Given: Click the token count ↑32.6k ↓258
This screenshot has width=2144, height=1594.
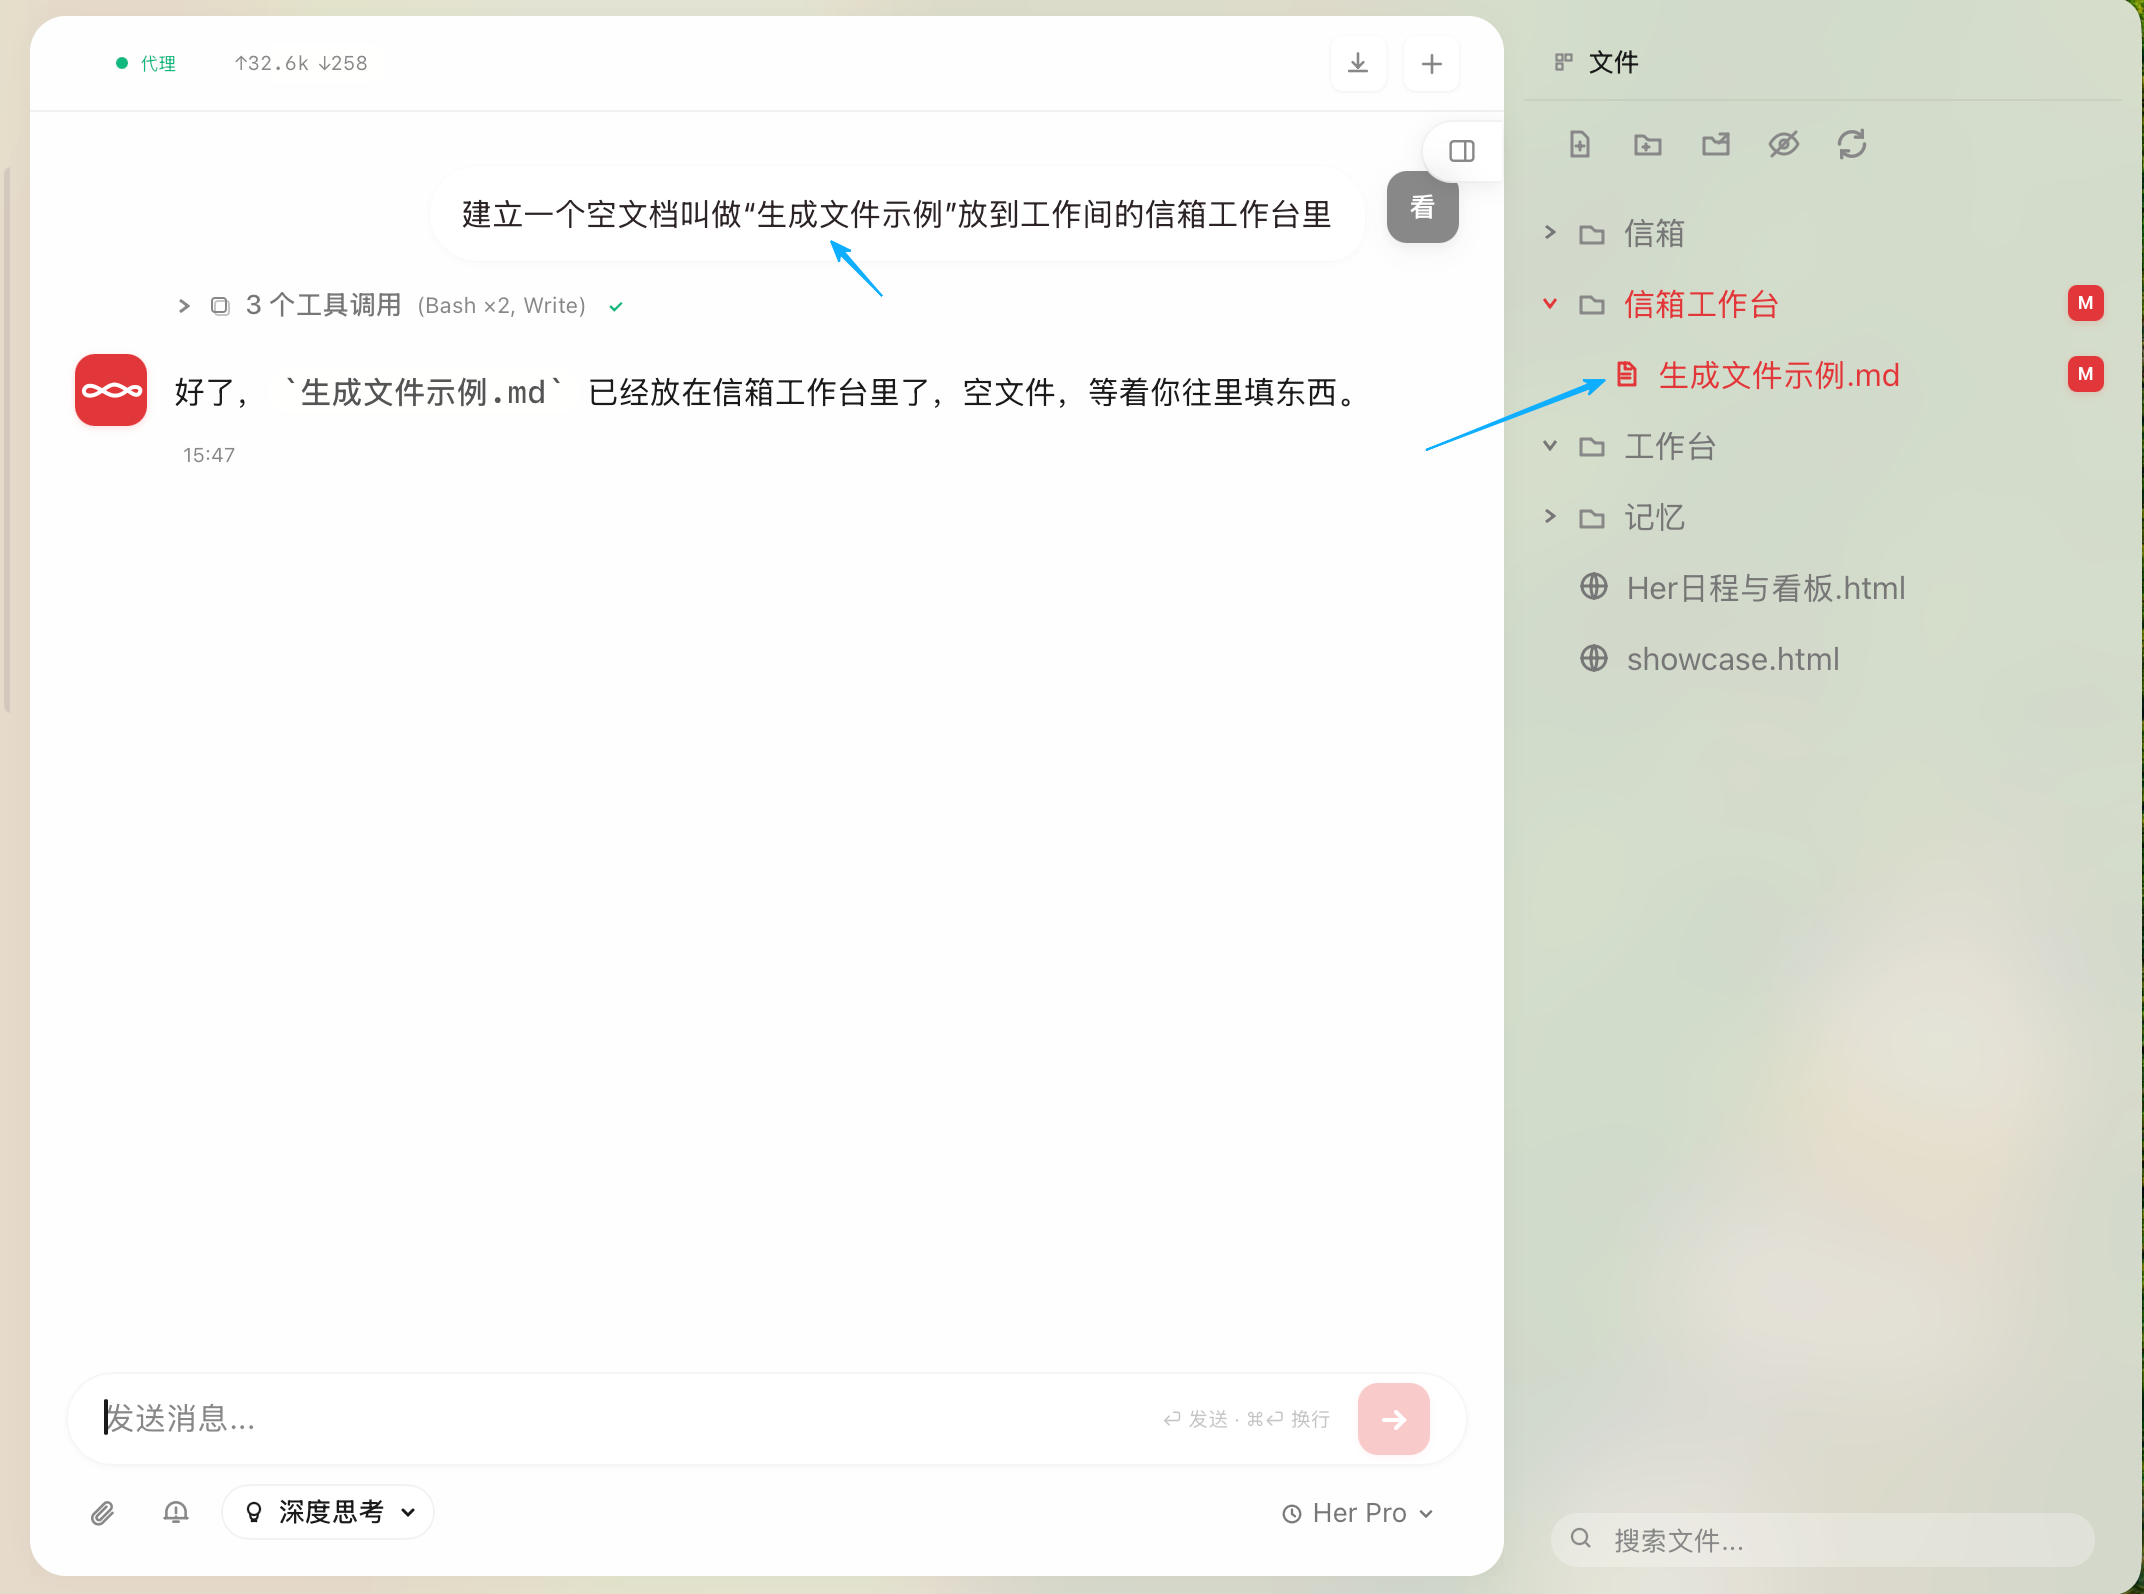Looking at the screenshot, I should [x=301, y=63].
